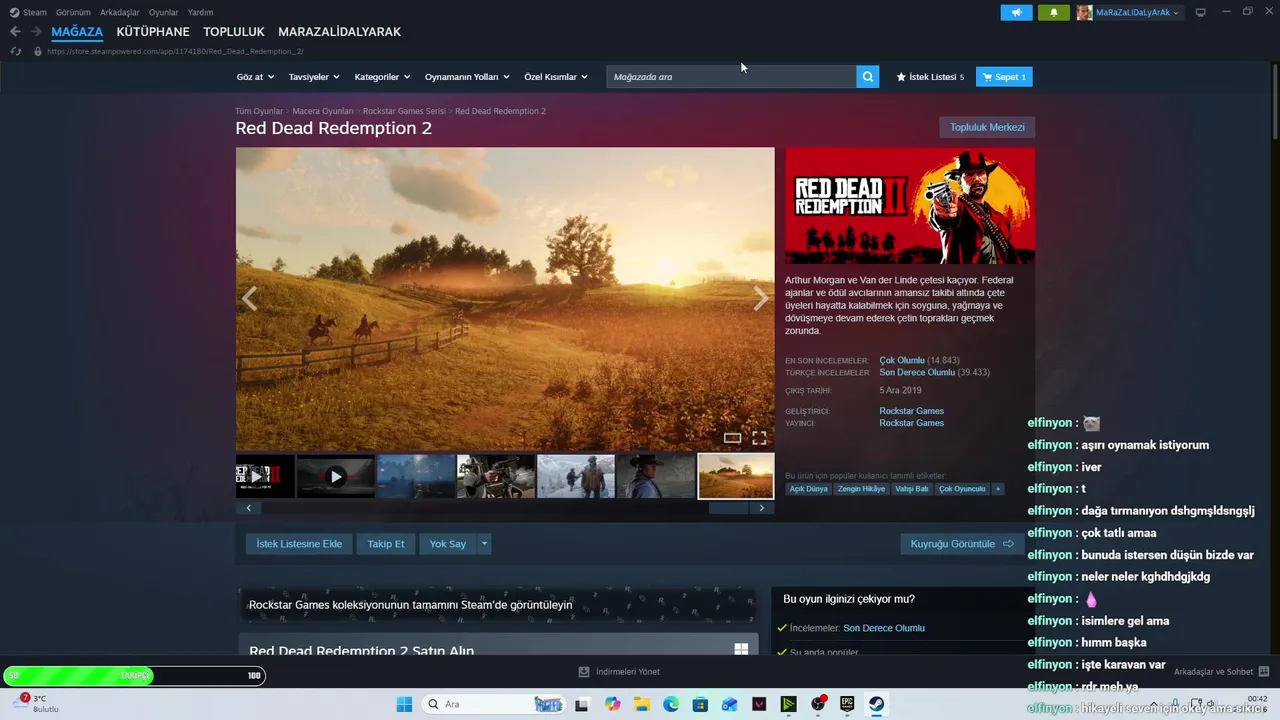Image resolution: width=1280 pixels, height=720 pixels.
Task: Reload the store page
Action: coord(15,51)
